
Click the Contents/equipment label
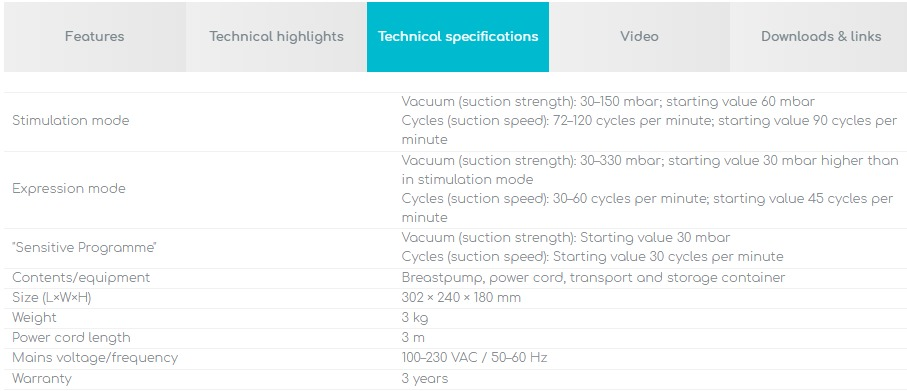[x=81, y=278]
